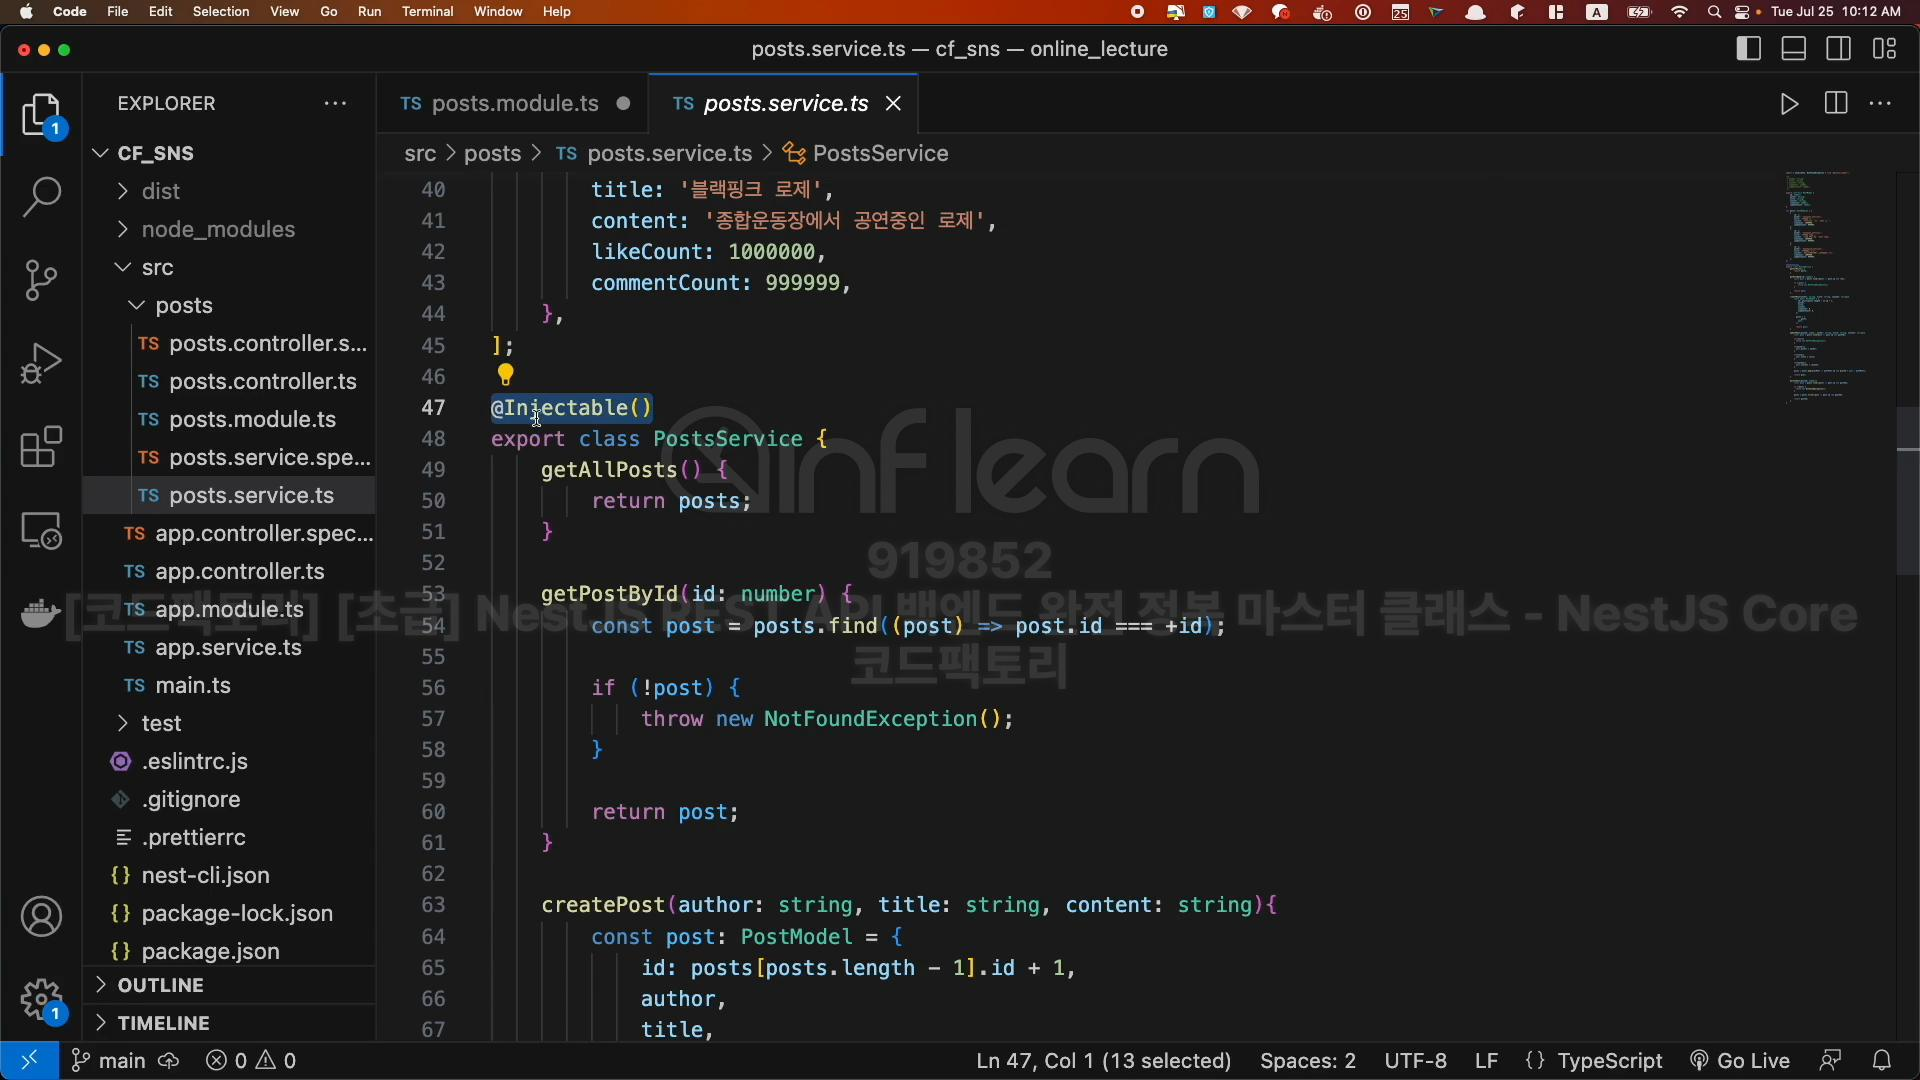Open the Extensions view

pos(41,447)
